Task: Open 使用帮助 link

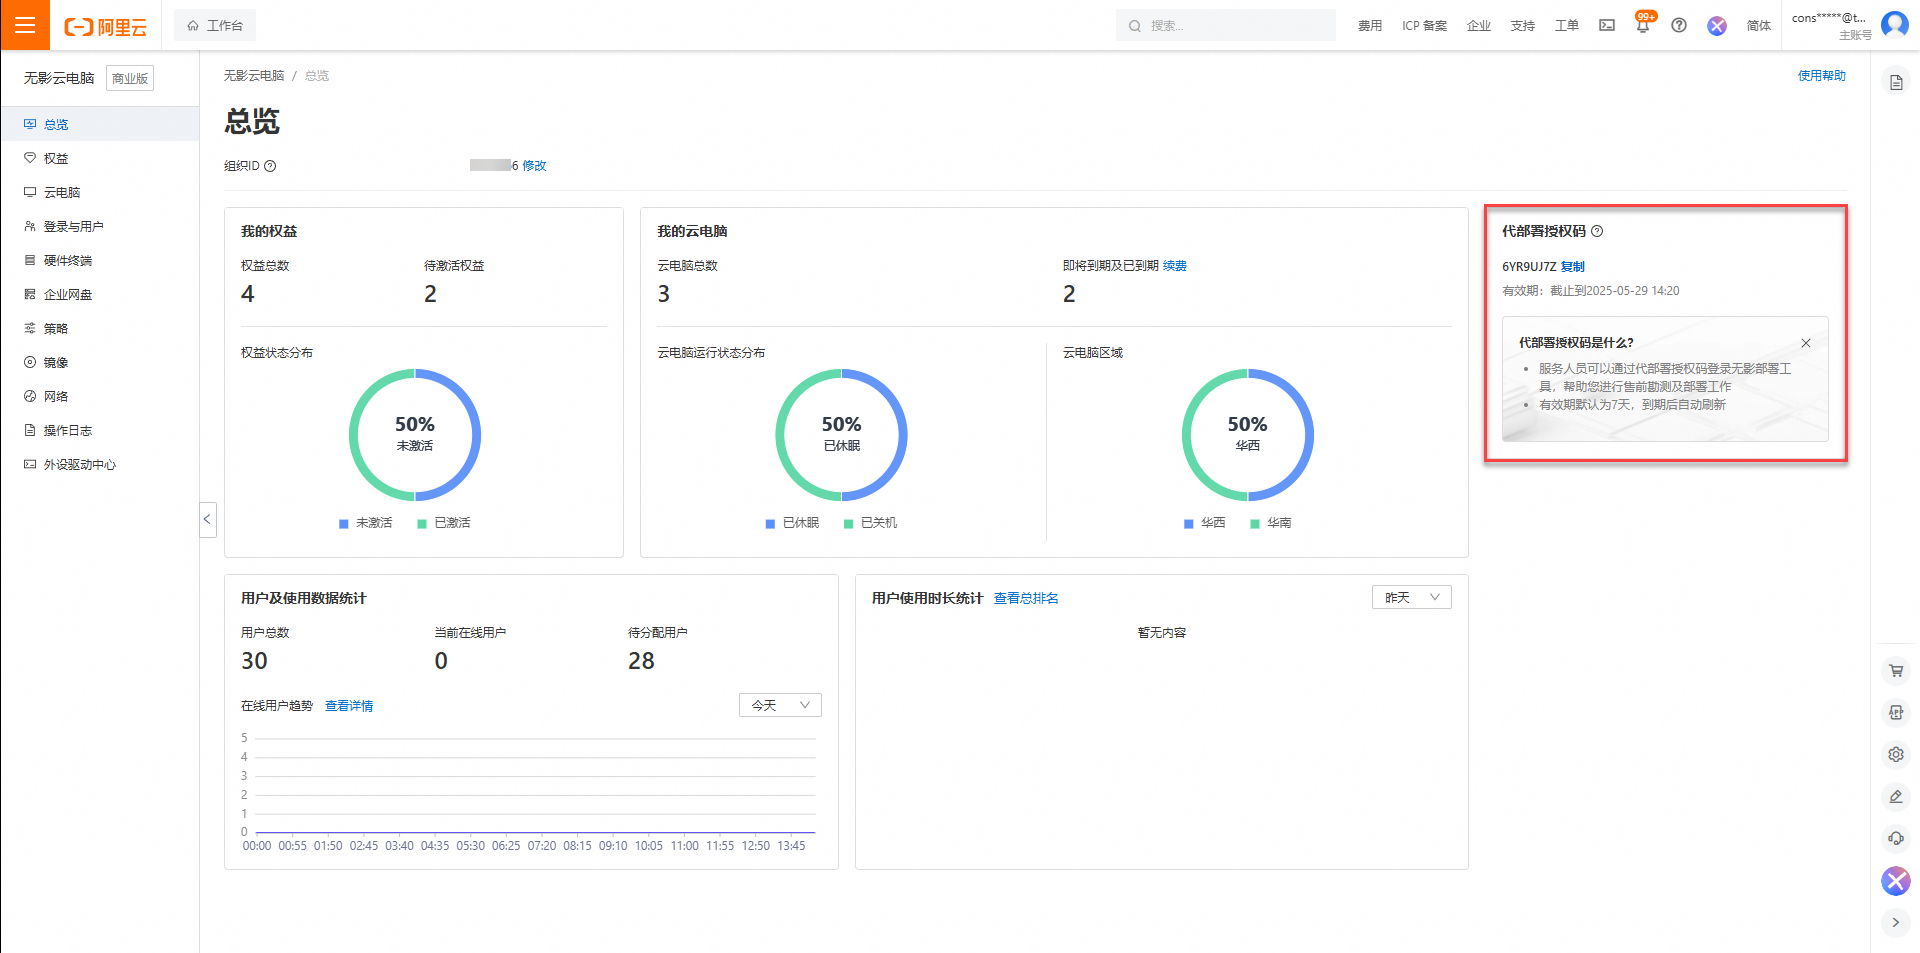Action: (x=1822, y=76)
